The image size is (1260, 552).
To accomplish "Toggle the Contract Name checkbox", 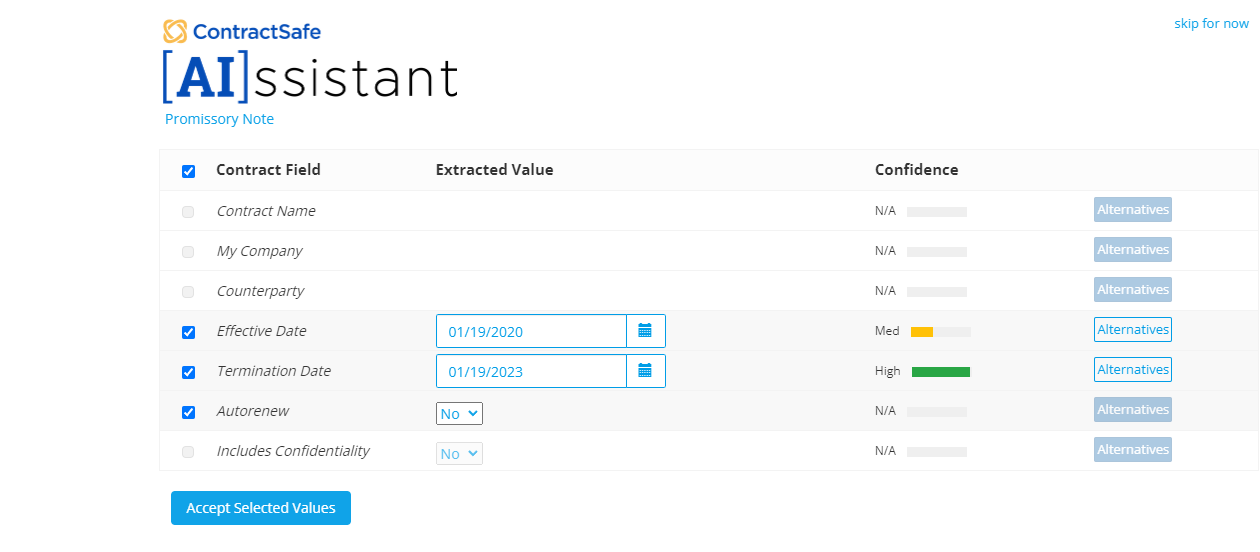I will (x=188, y=212).
